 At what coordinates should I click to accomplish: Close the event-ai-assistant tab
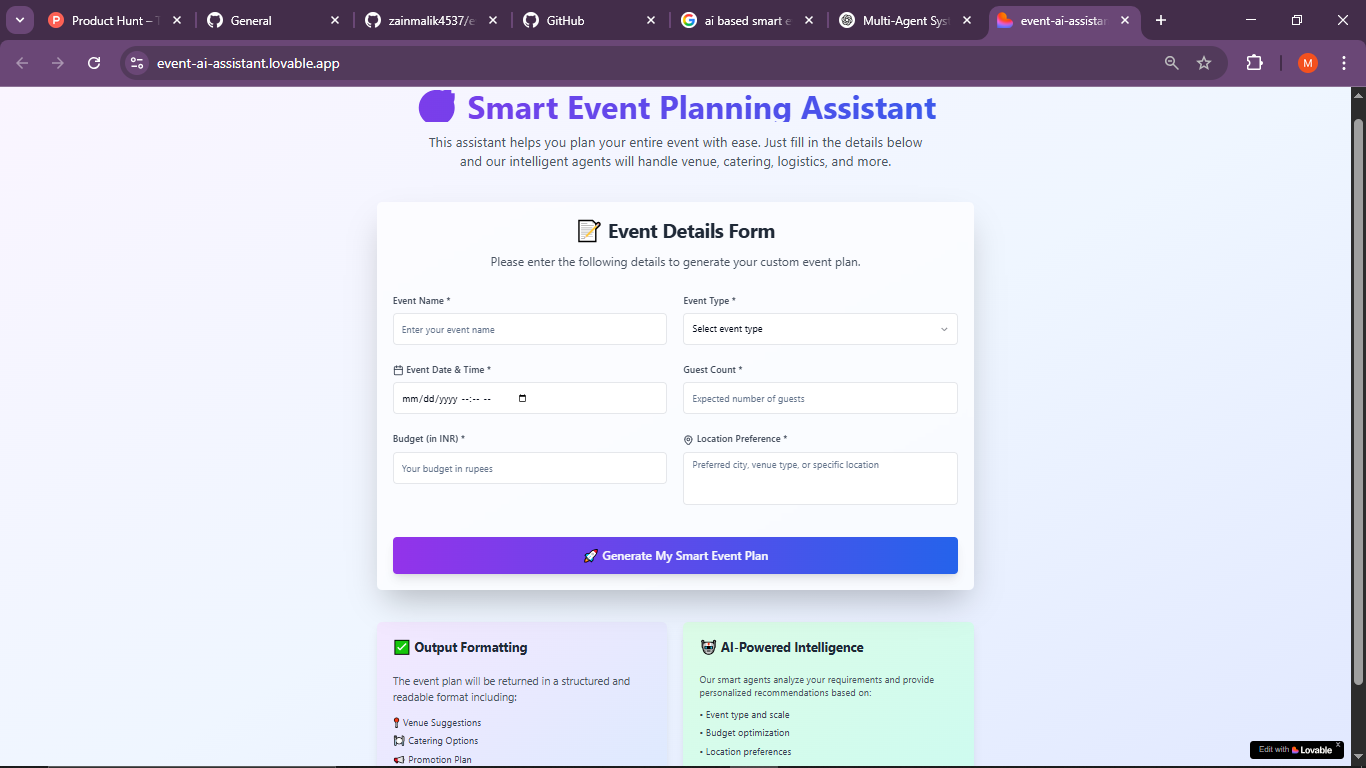(1124, 20)
